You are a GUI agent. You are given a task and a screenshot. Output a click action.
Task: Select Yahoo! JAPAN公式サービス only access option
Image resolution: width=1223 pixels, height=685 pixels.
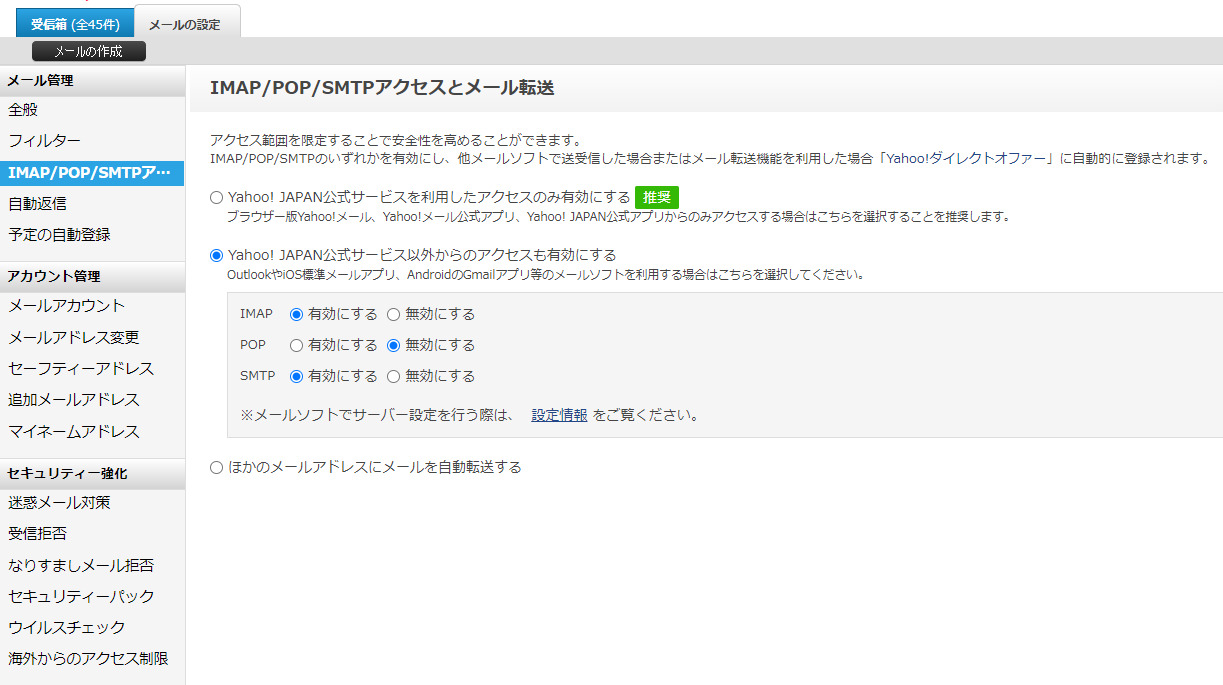[217, 197]
